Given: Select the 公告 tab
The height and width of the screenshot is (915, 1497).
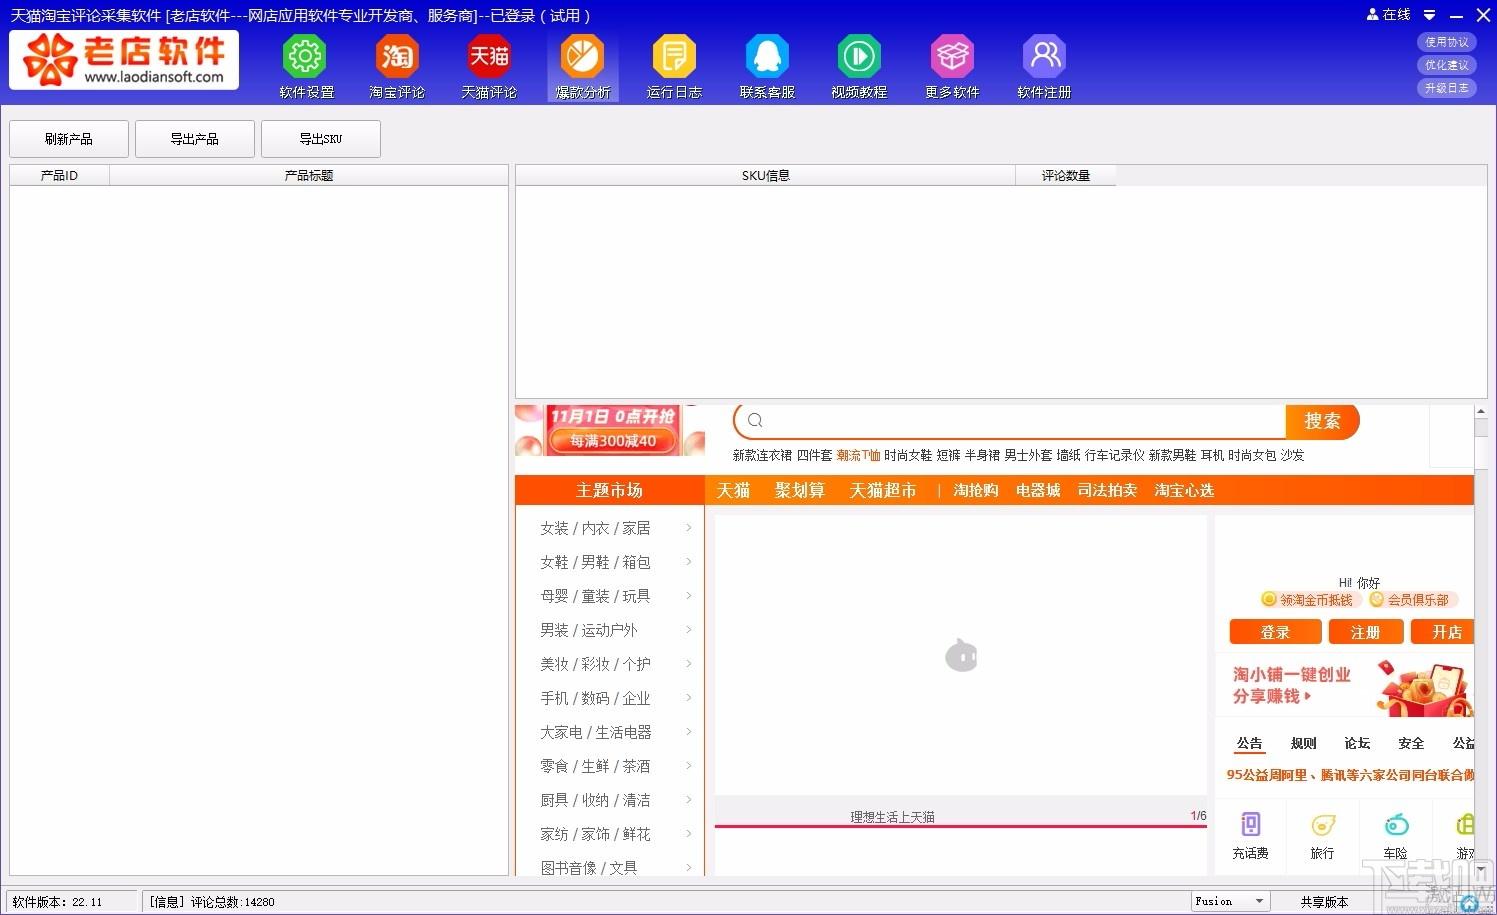Looking at the screenshot, I should (x=1249, y=743).
